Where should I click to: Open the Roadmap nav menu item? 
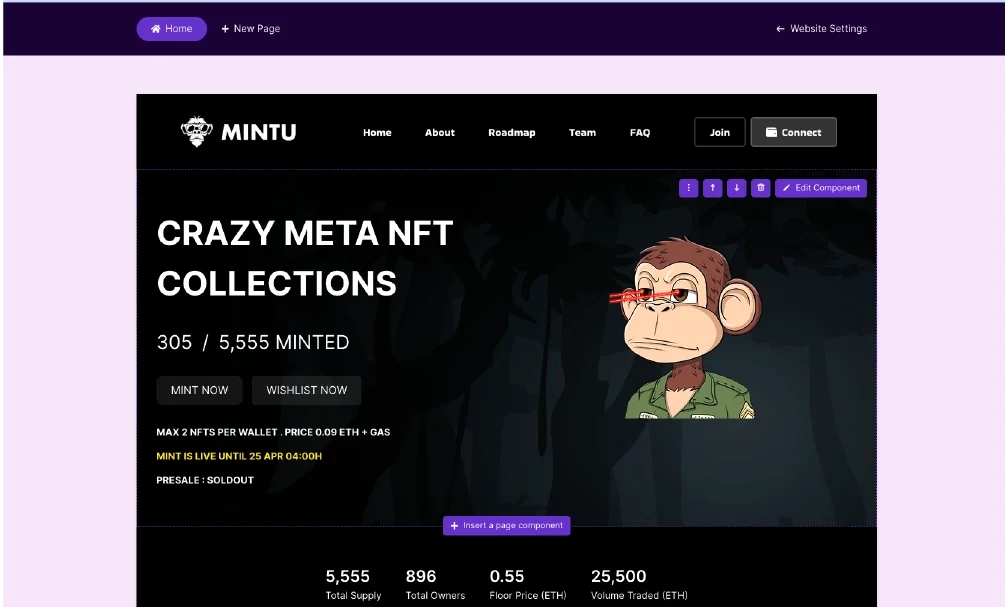[x=512, y=132]
